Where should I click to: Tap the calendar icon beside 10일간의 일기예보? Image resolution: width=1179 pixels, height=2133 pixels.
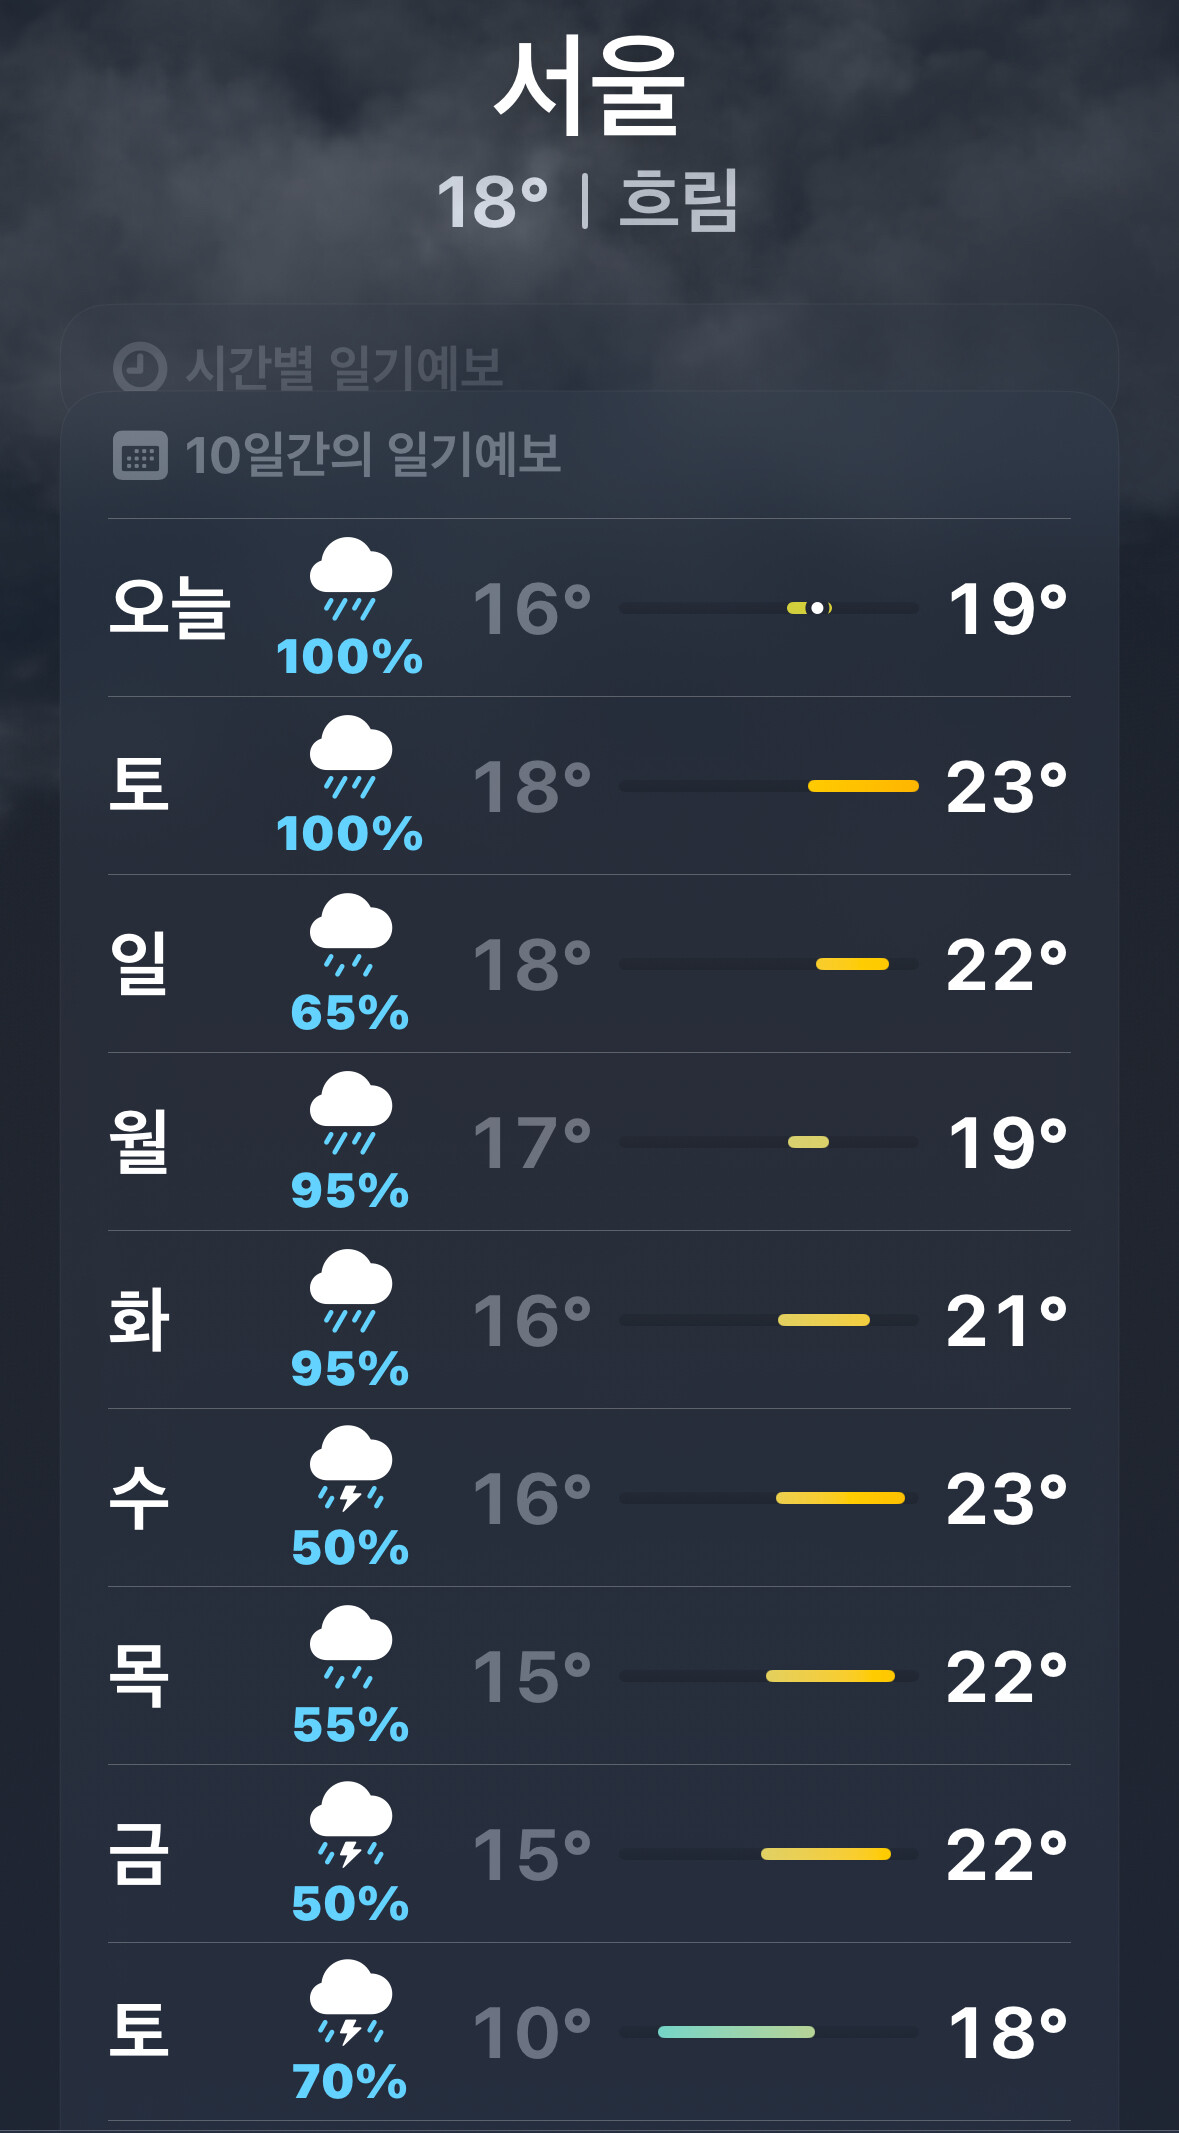click(140, 456)
